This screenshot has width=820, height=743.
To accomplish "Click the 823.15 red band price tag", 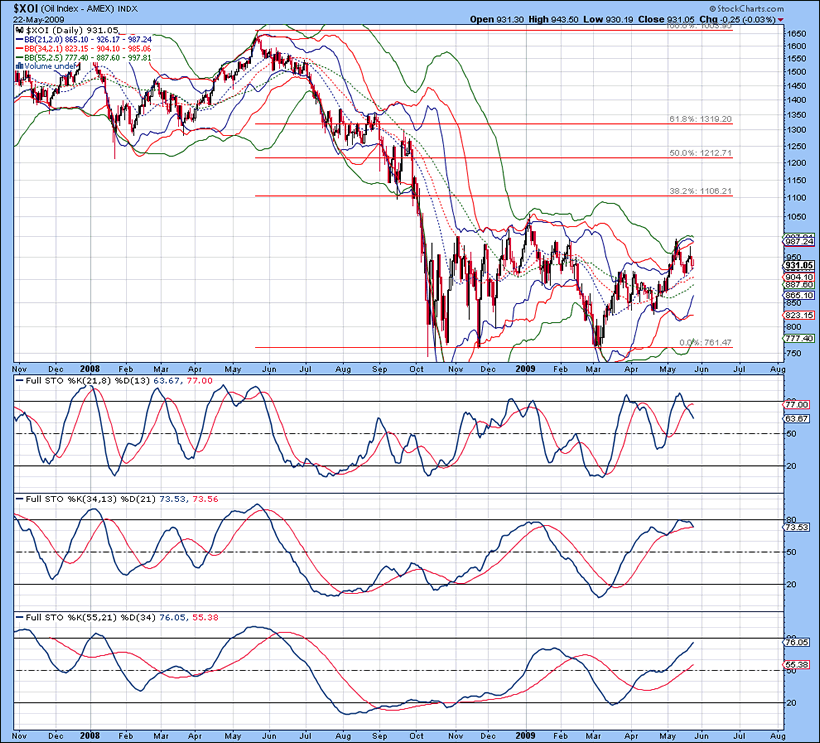I will tap(798, 315).
